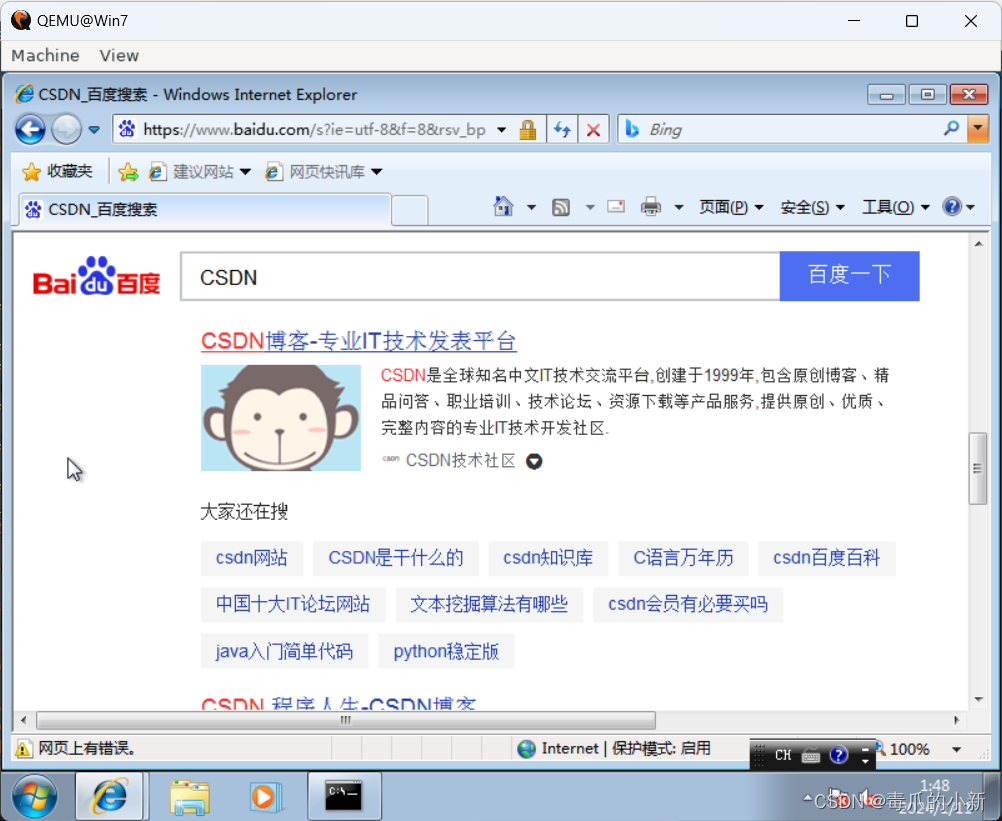Click the C语言万年历 related search
Image resolution: width=1002 pixels, height=821 pixels.
point(683,558)
